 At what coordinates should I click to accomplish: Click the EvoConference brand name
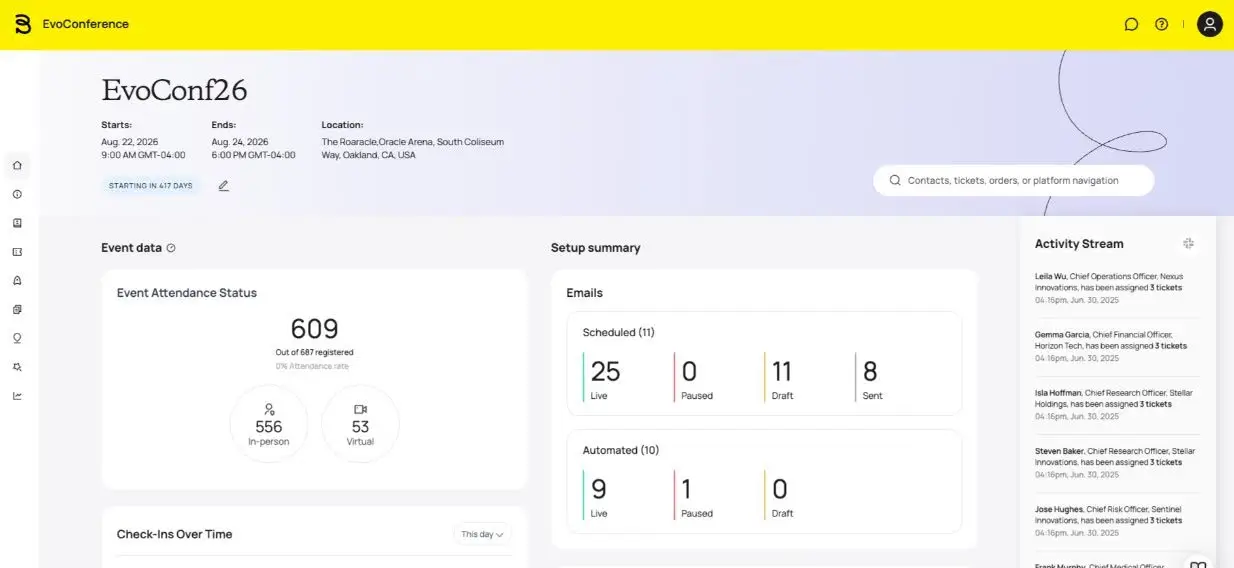click(x=86, y=24)
